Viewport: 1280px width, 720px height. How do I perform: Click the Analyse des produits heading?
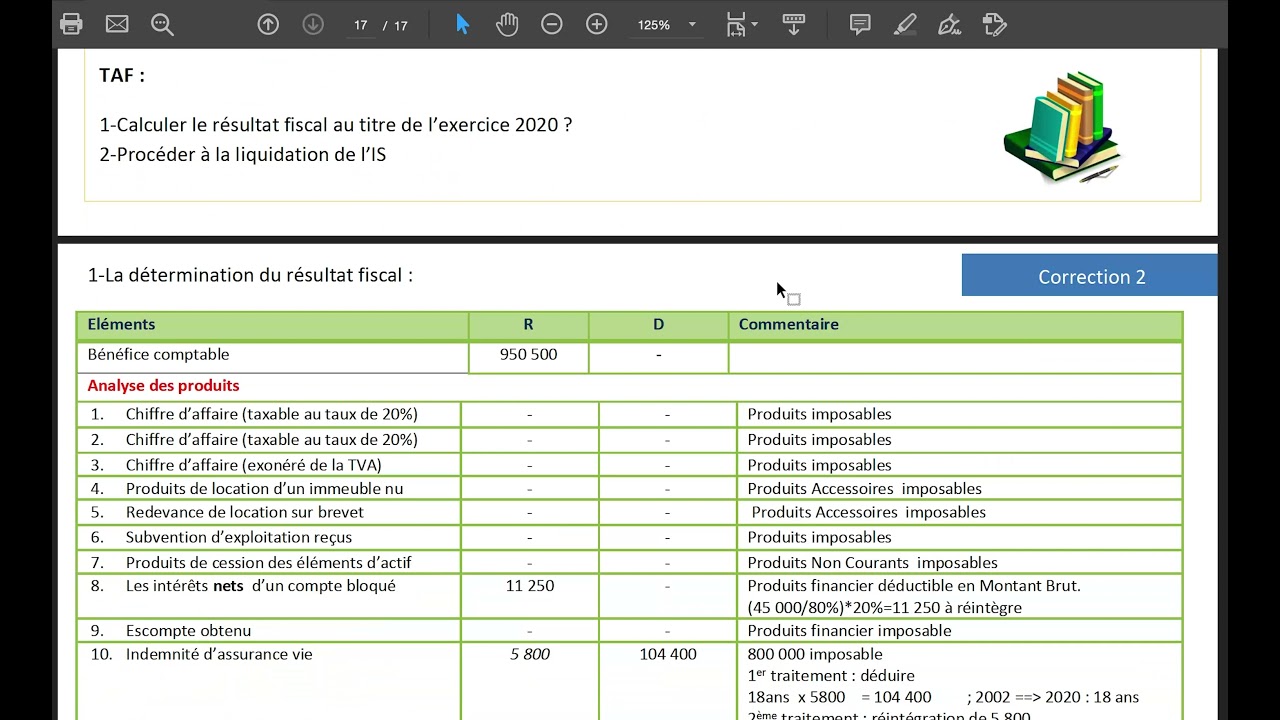163,385
